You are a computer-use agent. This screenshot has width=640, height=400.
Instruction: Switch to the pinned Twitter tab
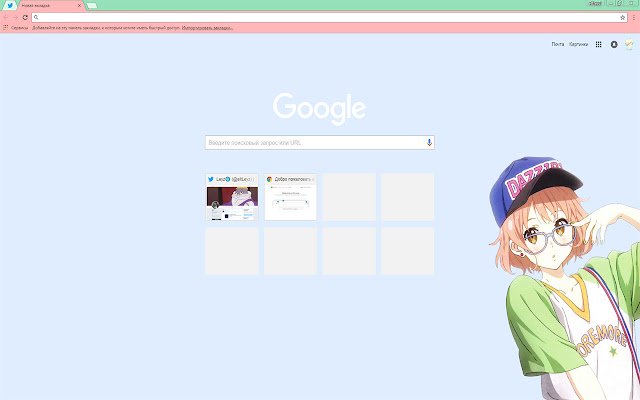click(x=10, y=5)
